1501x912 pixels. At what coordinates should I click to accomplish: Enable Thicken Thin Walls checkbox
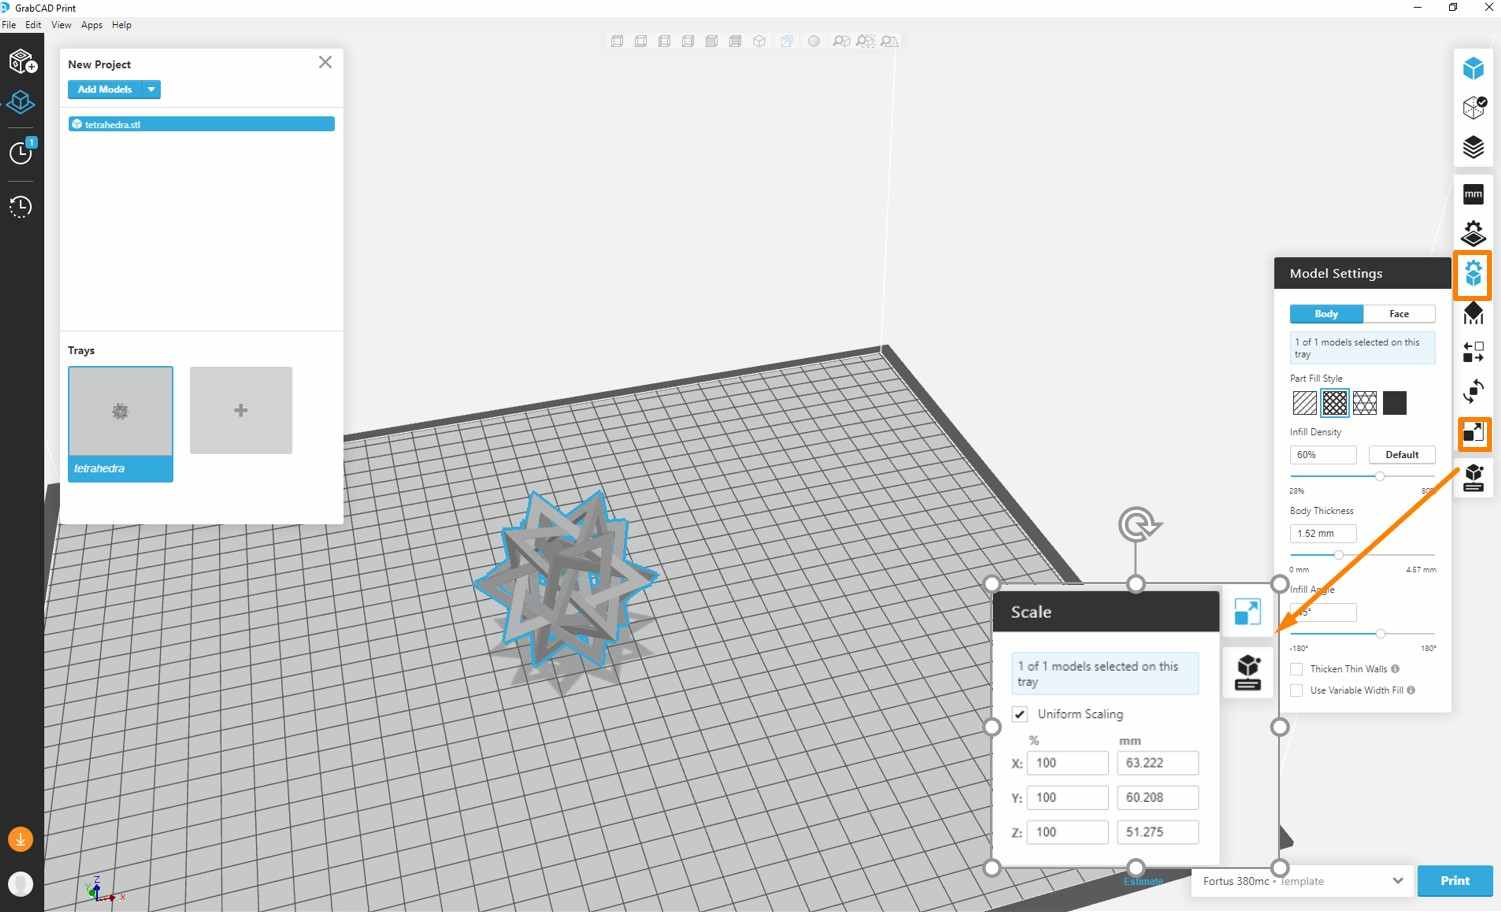click(1297, 669)
